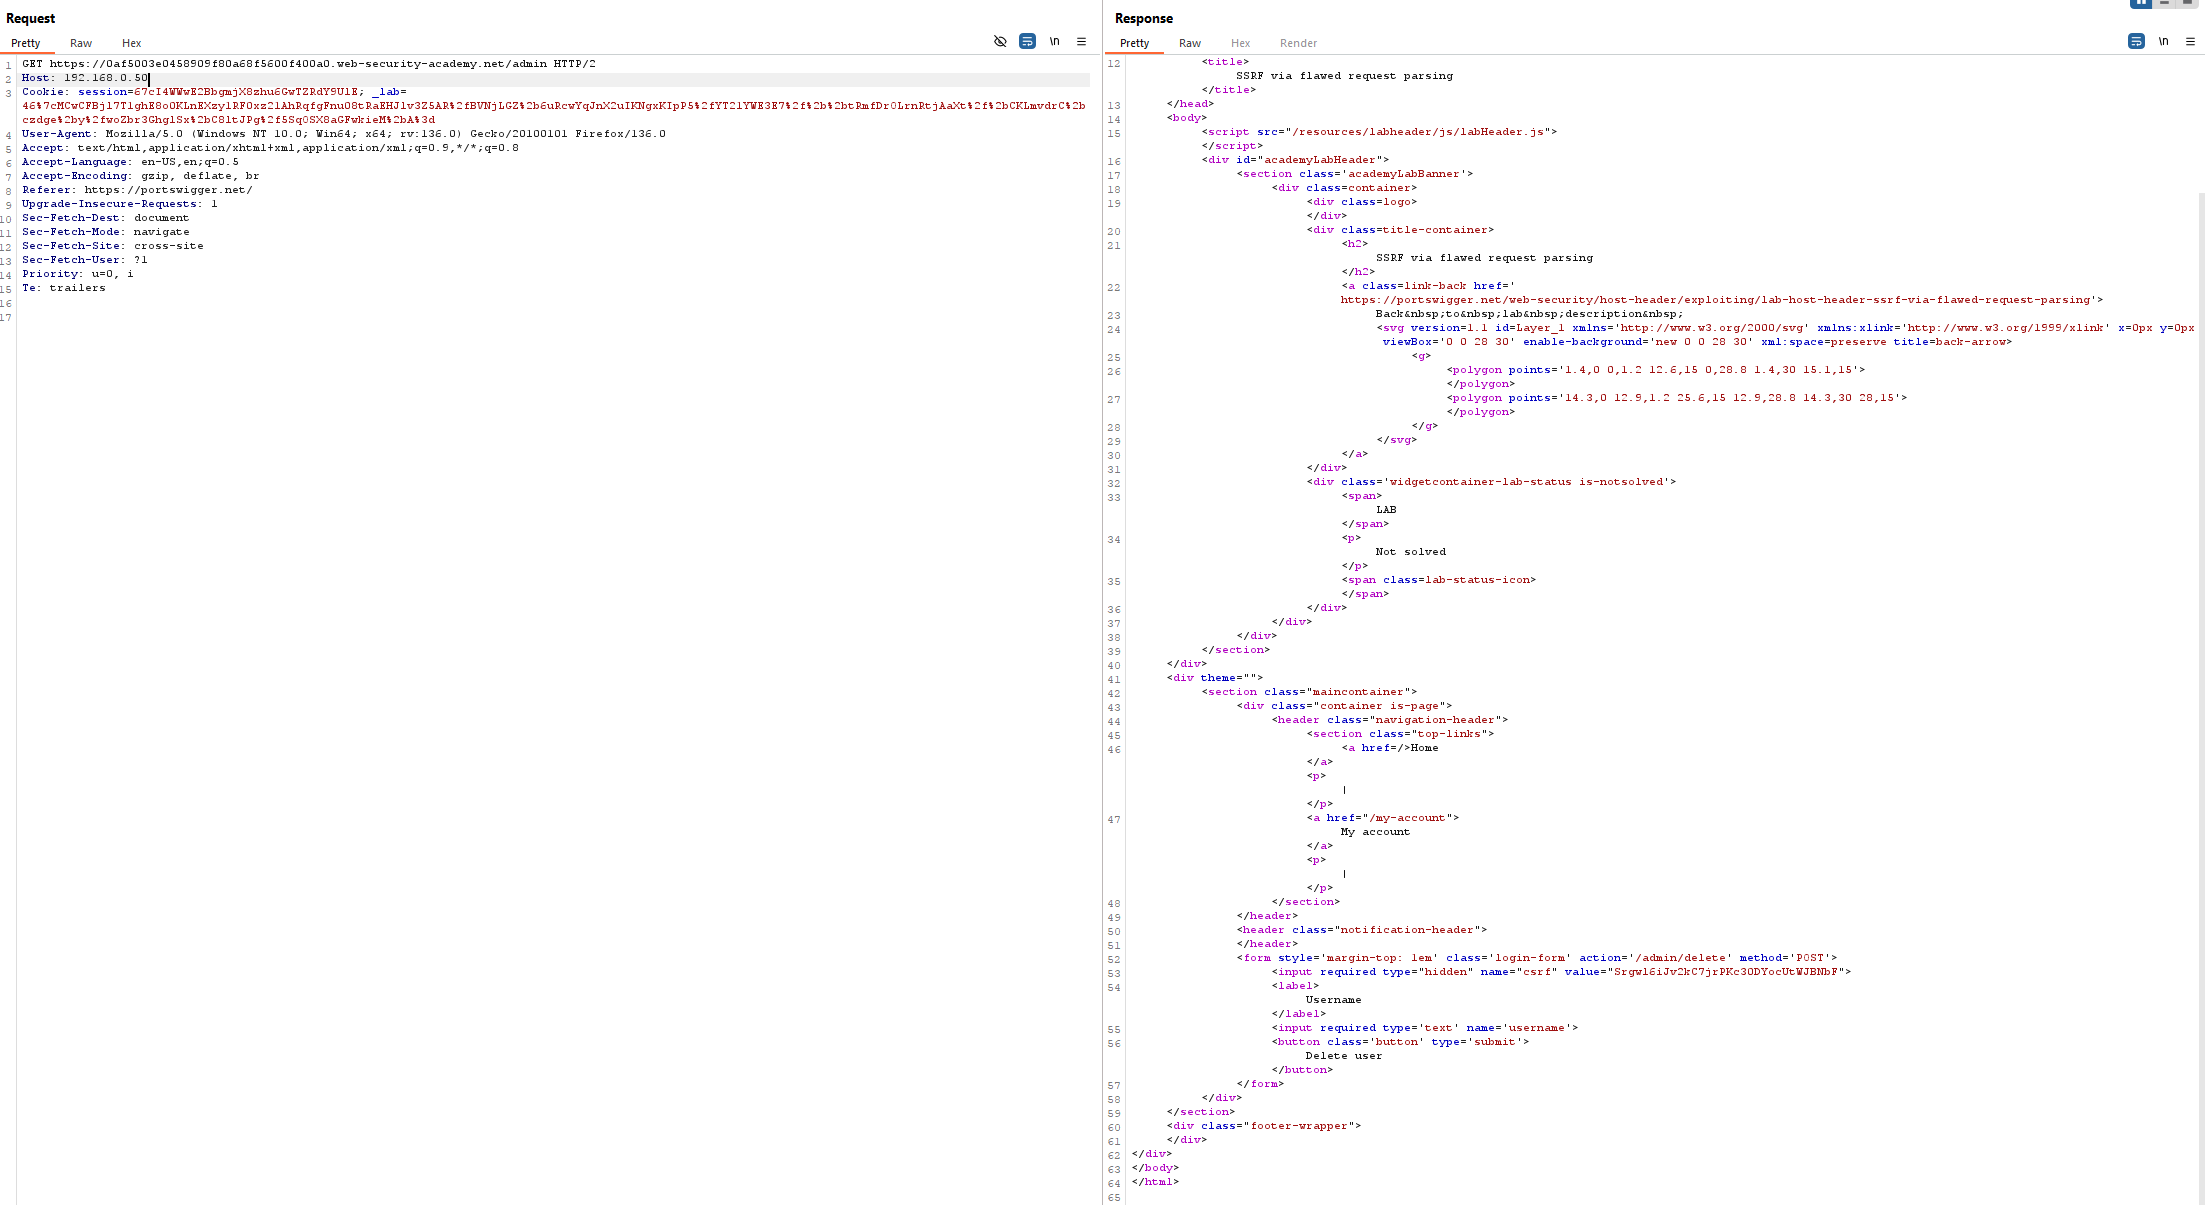Open the Response Raw tab

(1189, 43)
